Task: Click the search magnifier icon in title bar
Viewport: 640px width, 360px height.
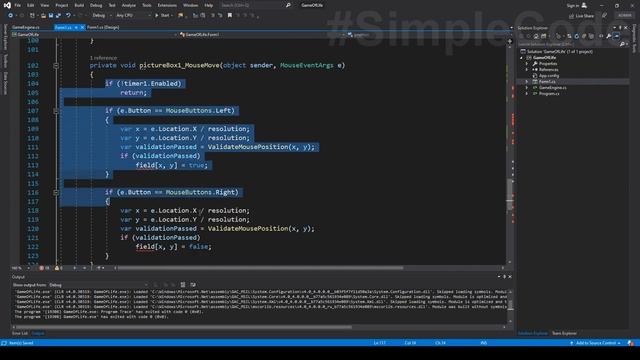Action: point(288,5)
